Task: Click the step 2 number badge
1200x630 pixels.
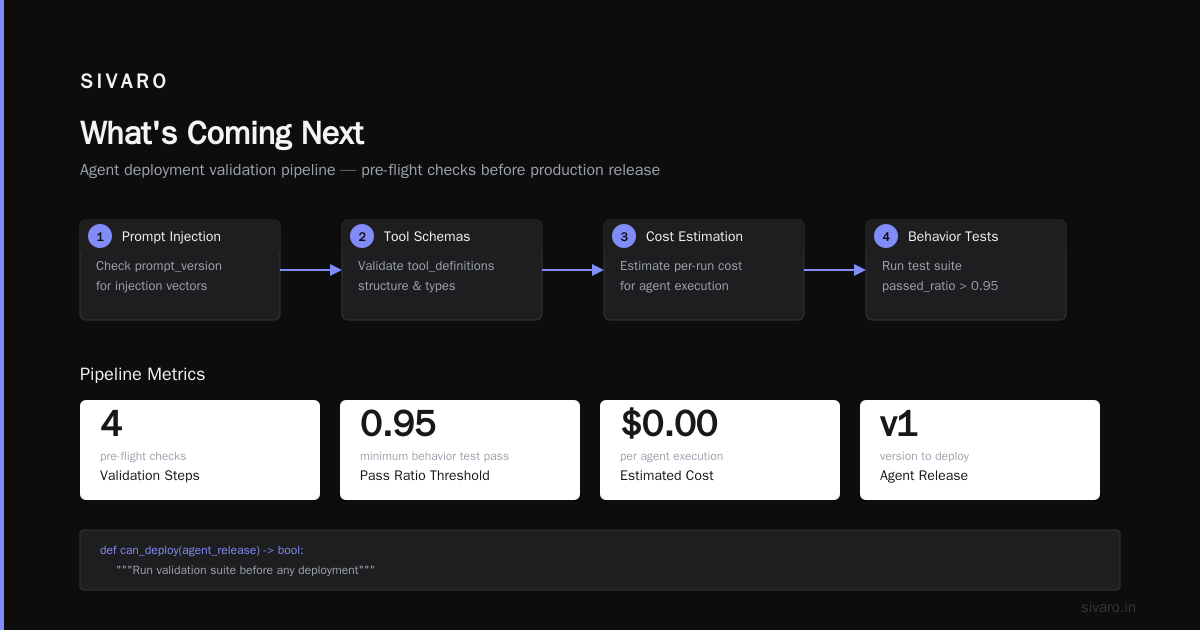Action: [362, 236]
